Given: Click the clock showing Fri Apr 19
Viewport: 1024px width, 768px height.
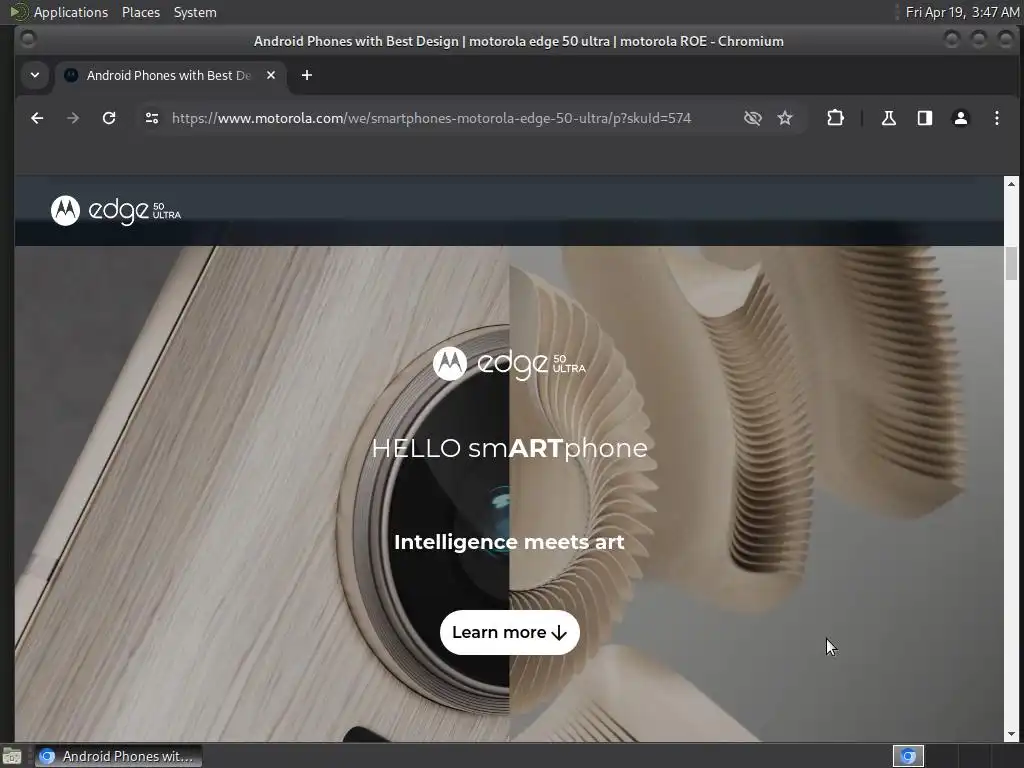Looking at the screenshot, I should point(962,12).
